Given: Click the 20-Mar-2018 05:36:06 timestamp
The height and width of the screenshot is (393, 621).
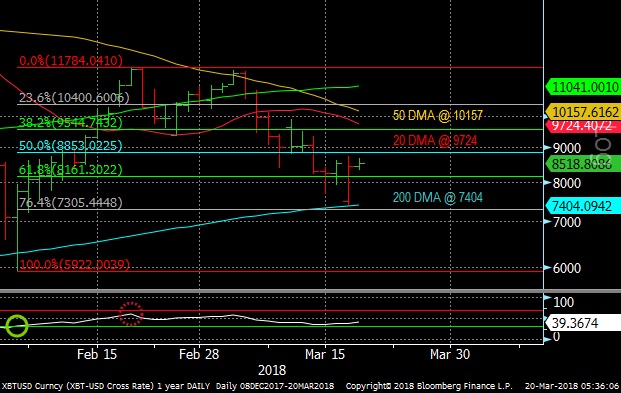Looking at the screenshot, I should click(572, 386).
